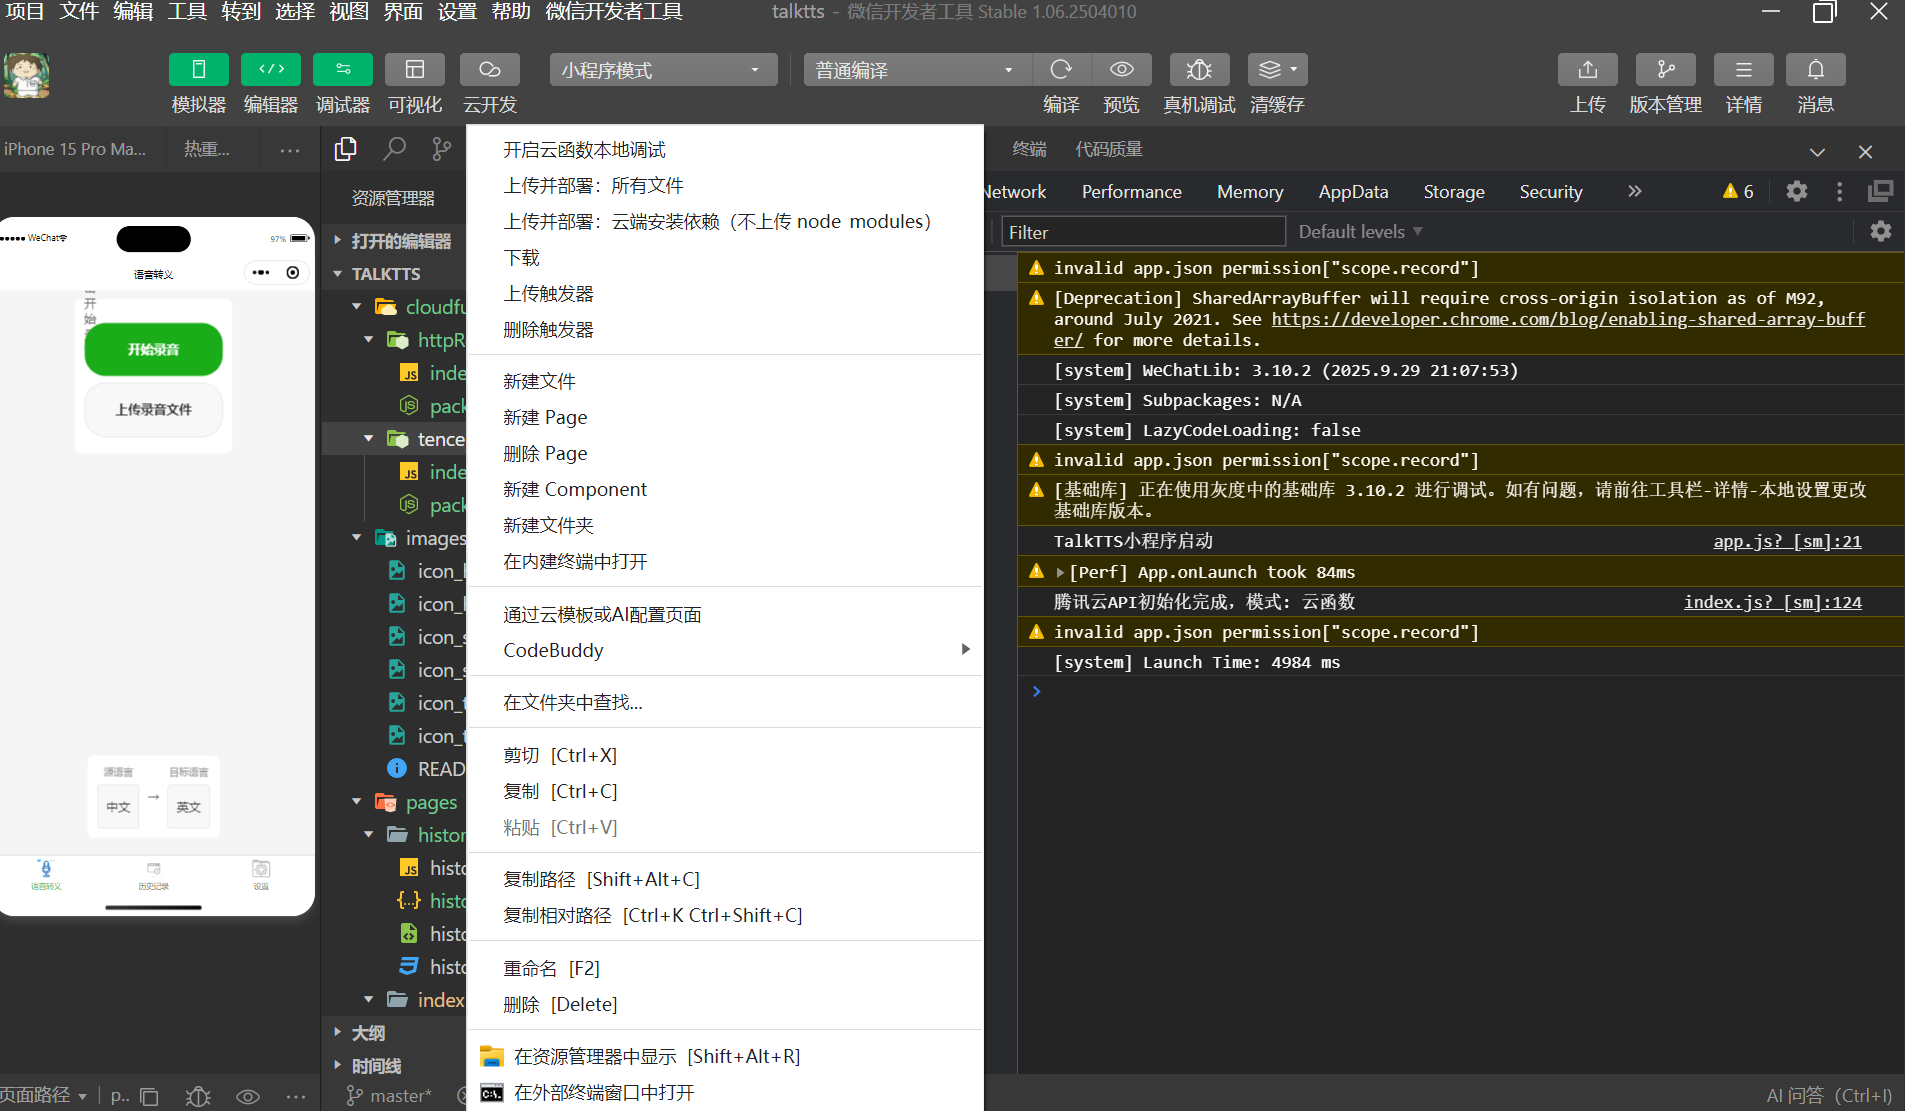Open Cloud Development (云开发) console
Viewport: 1905px width, 1111px height.
click(490, 70)
